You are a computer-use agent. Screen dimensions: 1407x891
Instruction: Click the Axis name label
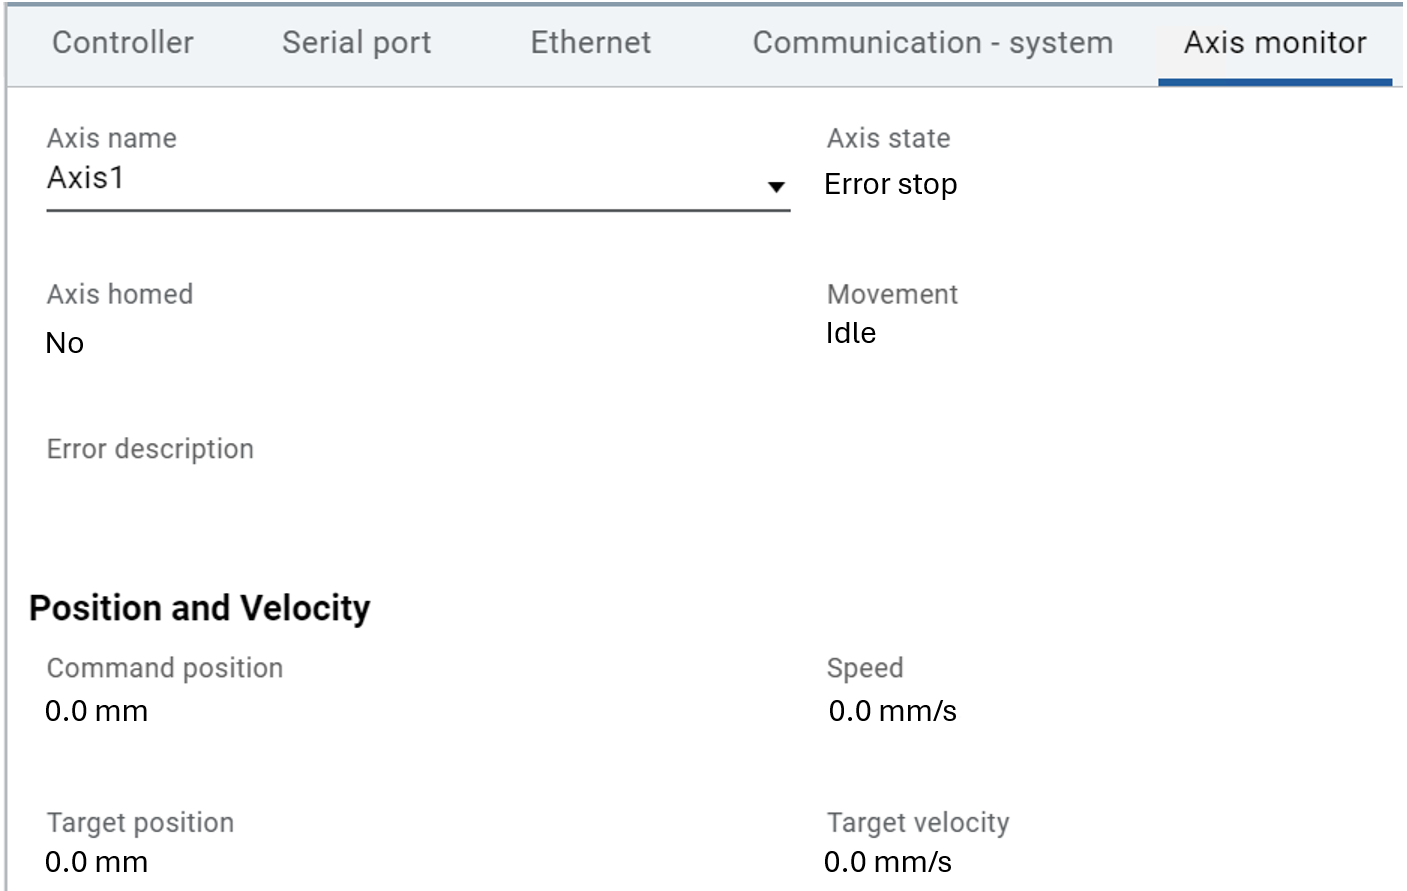point(112,138)
